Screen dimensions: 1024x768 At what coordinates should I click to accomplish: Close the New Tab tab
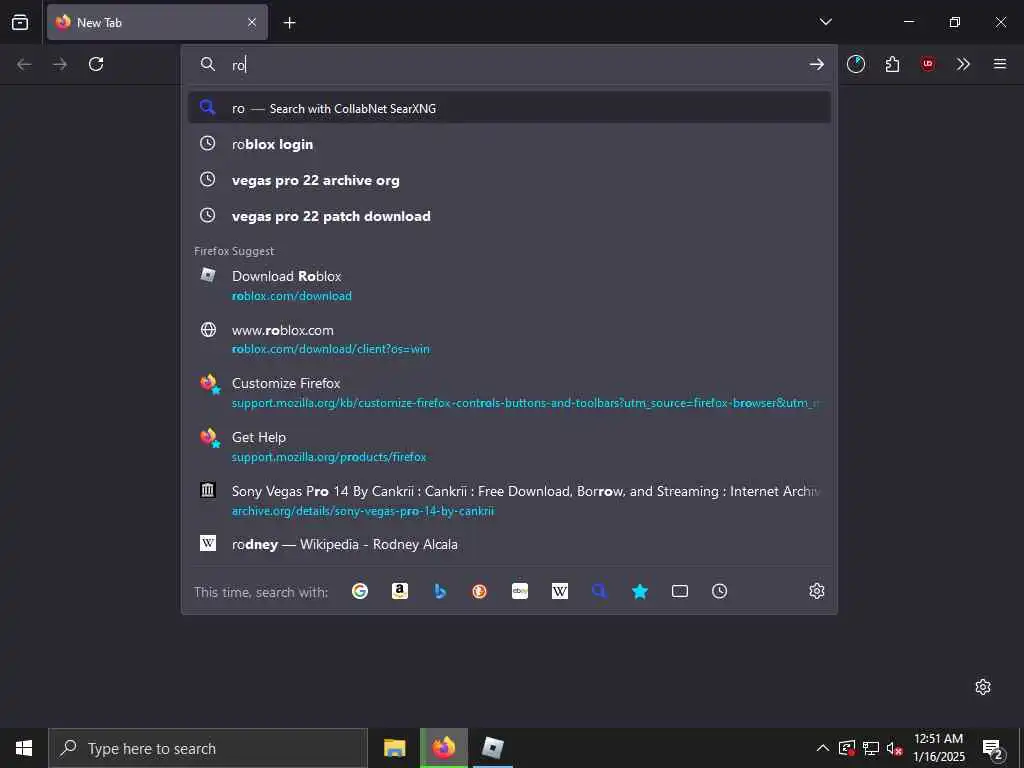pos(252,22)
